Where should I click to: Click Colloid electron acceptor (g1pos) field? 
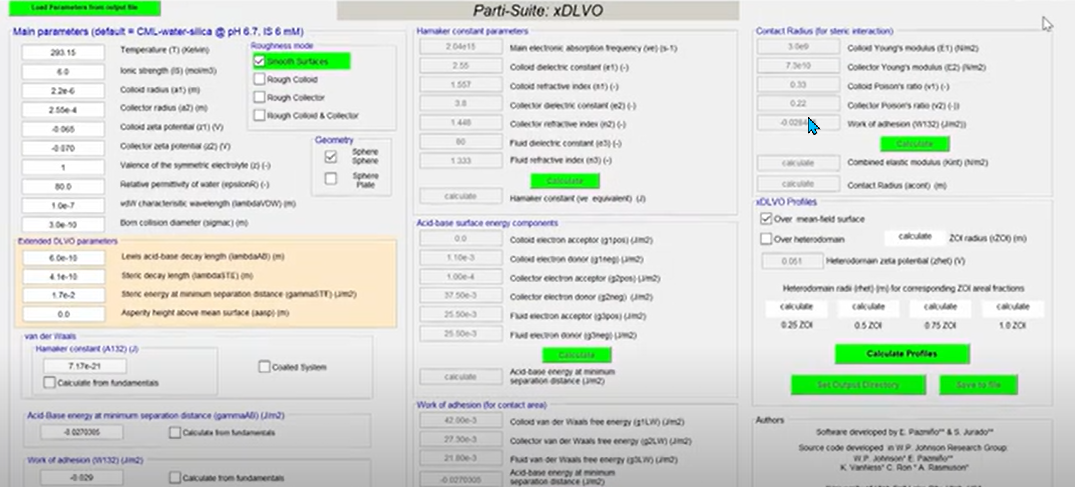[461, 239]
